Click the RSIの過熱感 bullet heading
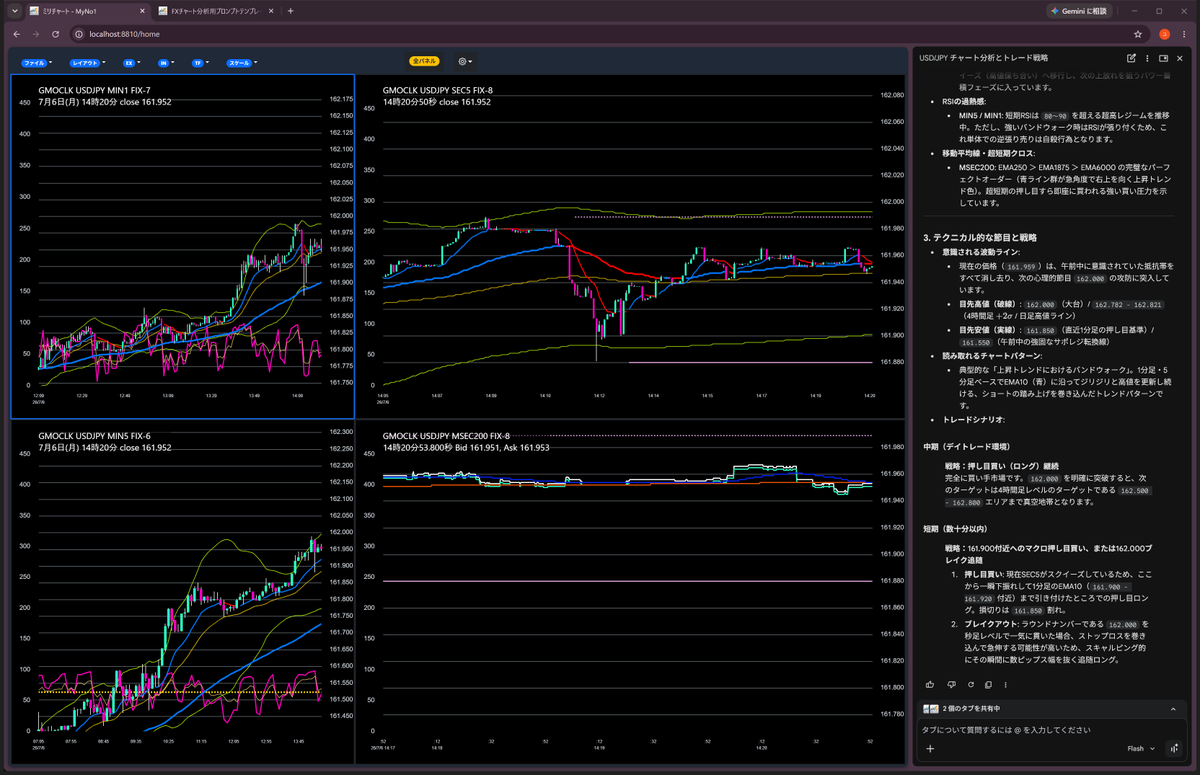Screen dimensions: 1200x775 pyautogui.click(x=964, y=101)
